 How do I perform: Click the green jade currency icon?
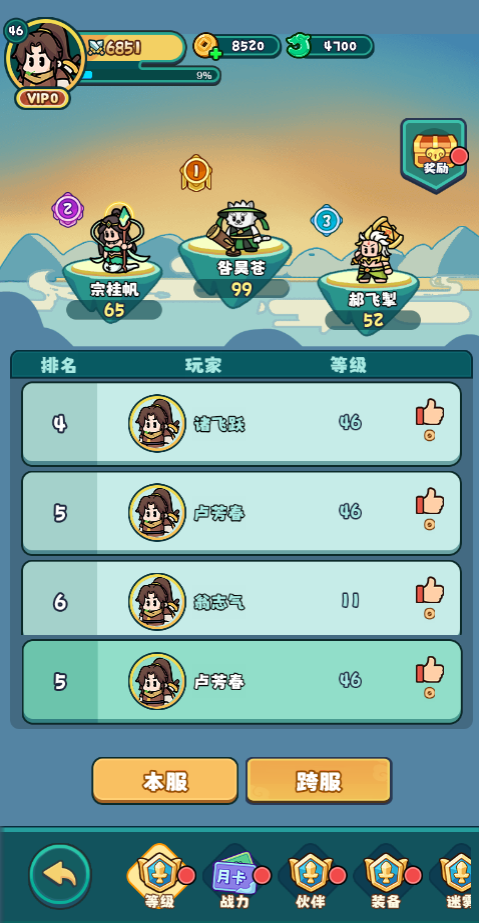point(299,46)
